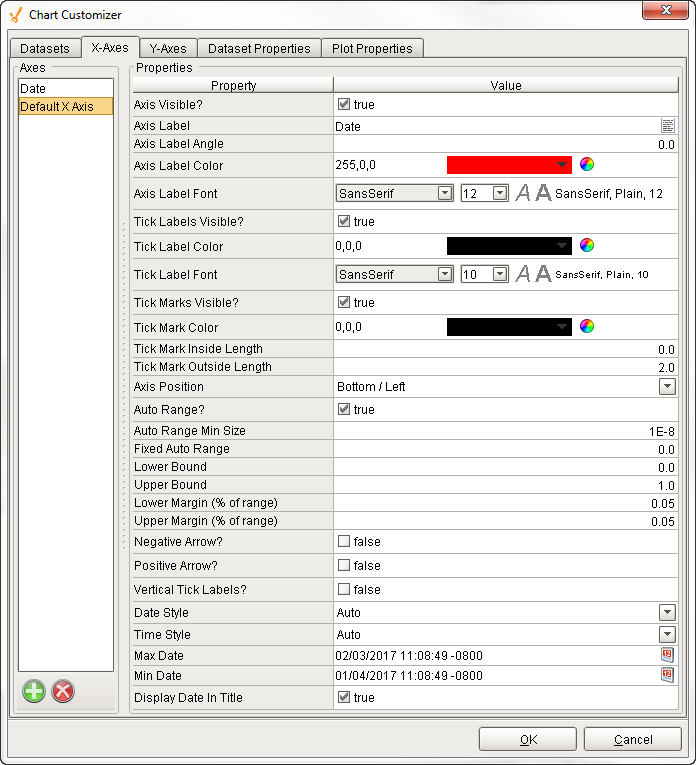Open the Min Date calendar picker
Image resolution: width=696 pixels, height=765 pixels.
coord(667,675)
